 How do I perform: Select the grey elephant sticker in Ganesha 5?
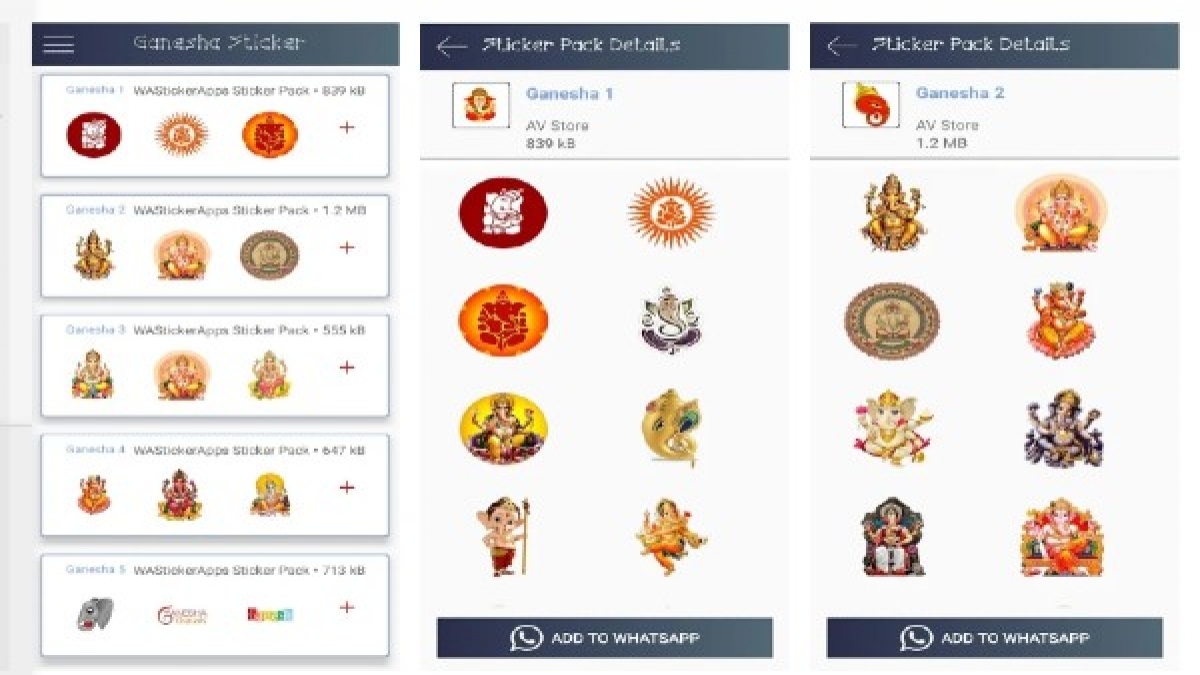point(94,614)
